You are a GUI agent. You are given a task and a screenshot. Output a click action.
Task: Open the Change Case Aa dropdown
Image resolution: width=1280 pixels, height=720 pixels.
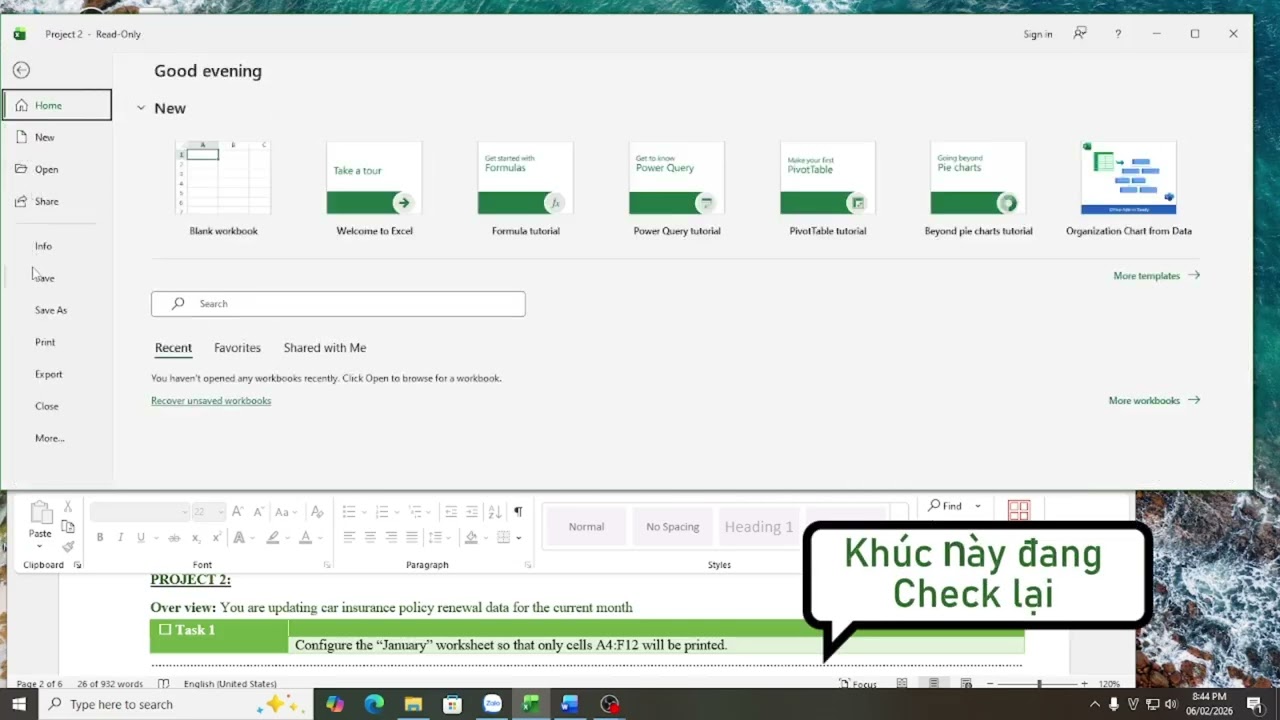(287, 512)
